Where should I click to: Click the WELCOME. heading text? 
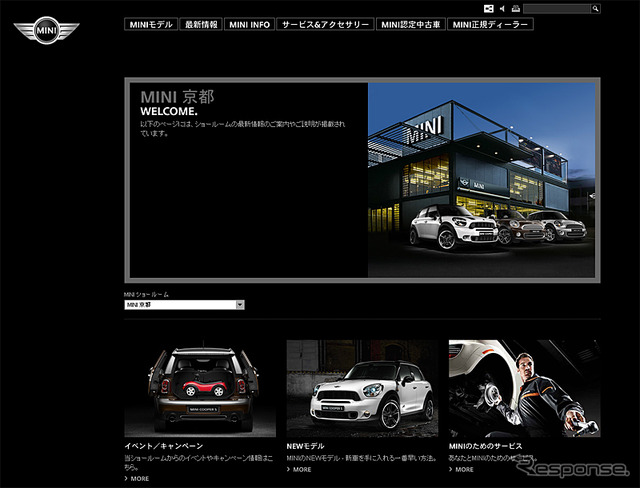pos(169,111)
